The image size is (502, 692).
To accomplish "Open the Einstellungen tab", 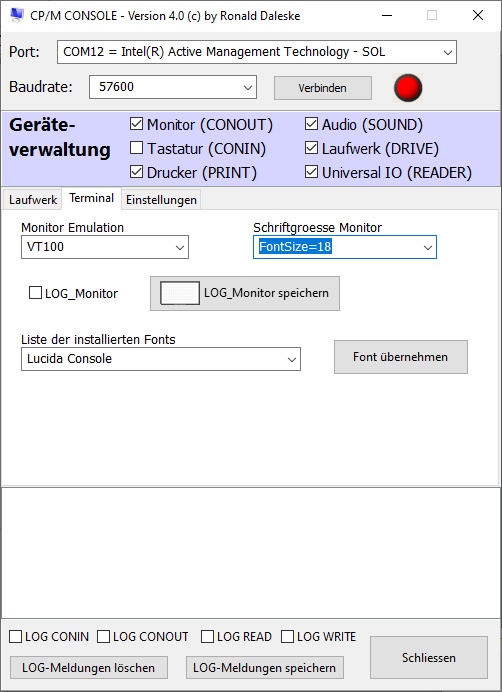I will 161,199.
